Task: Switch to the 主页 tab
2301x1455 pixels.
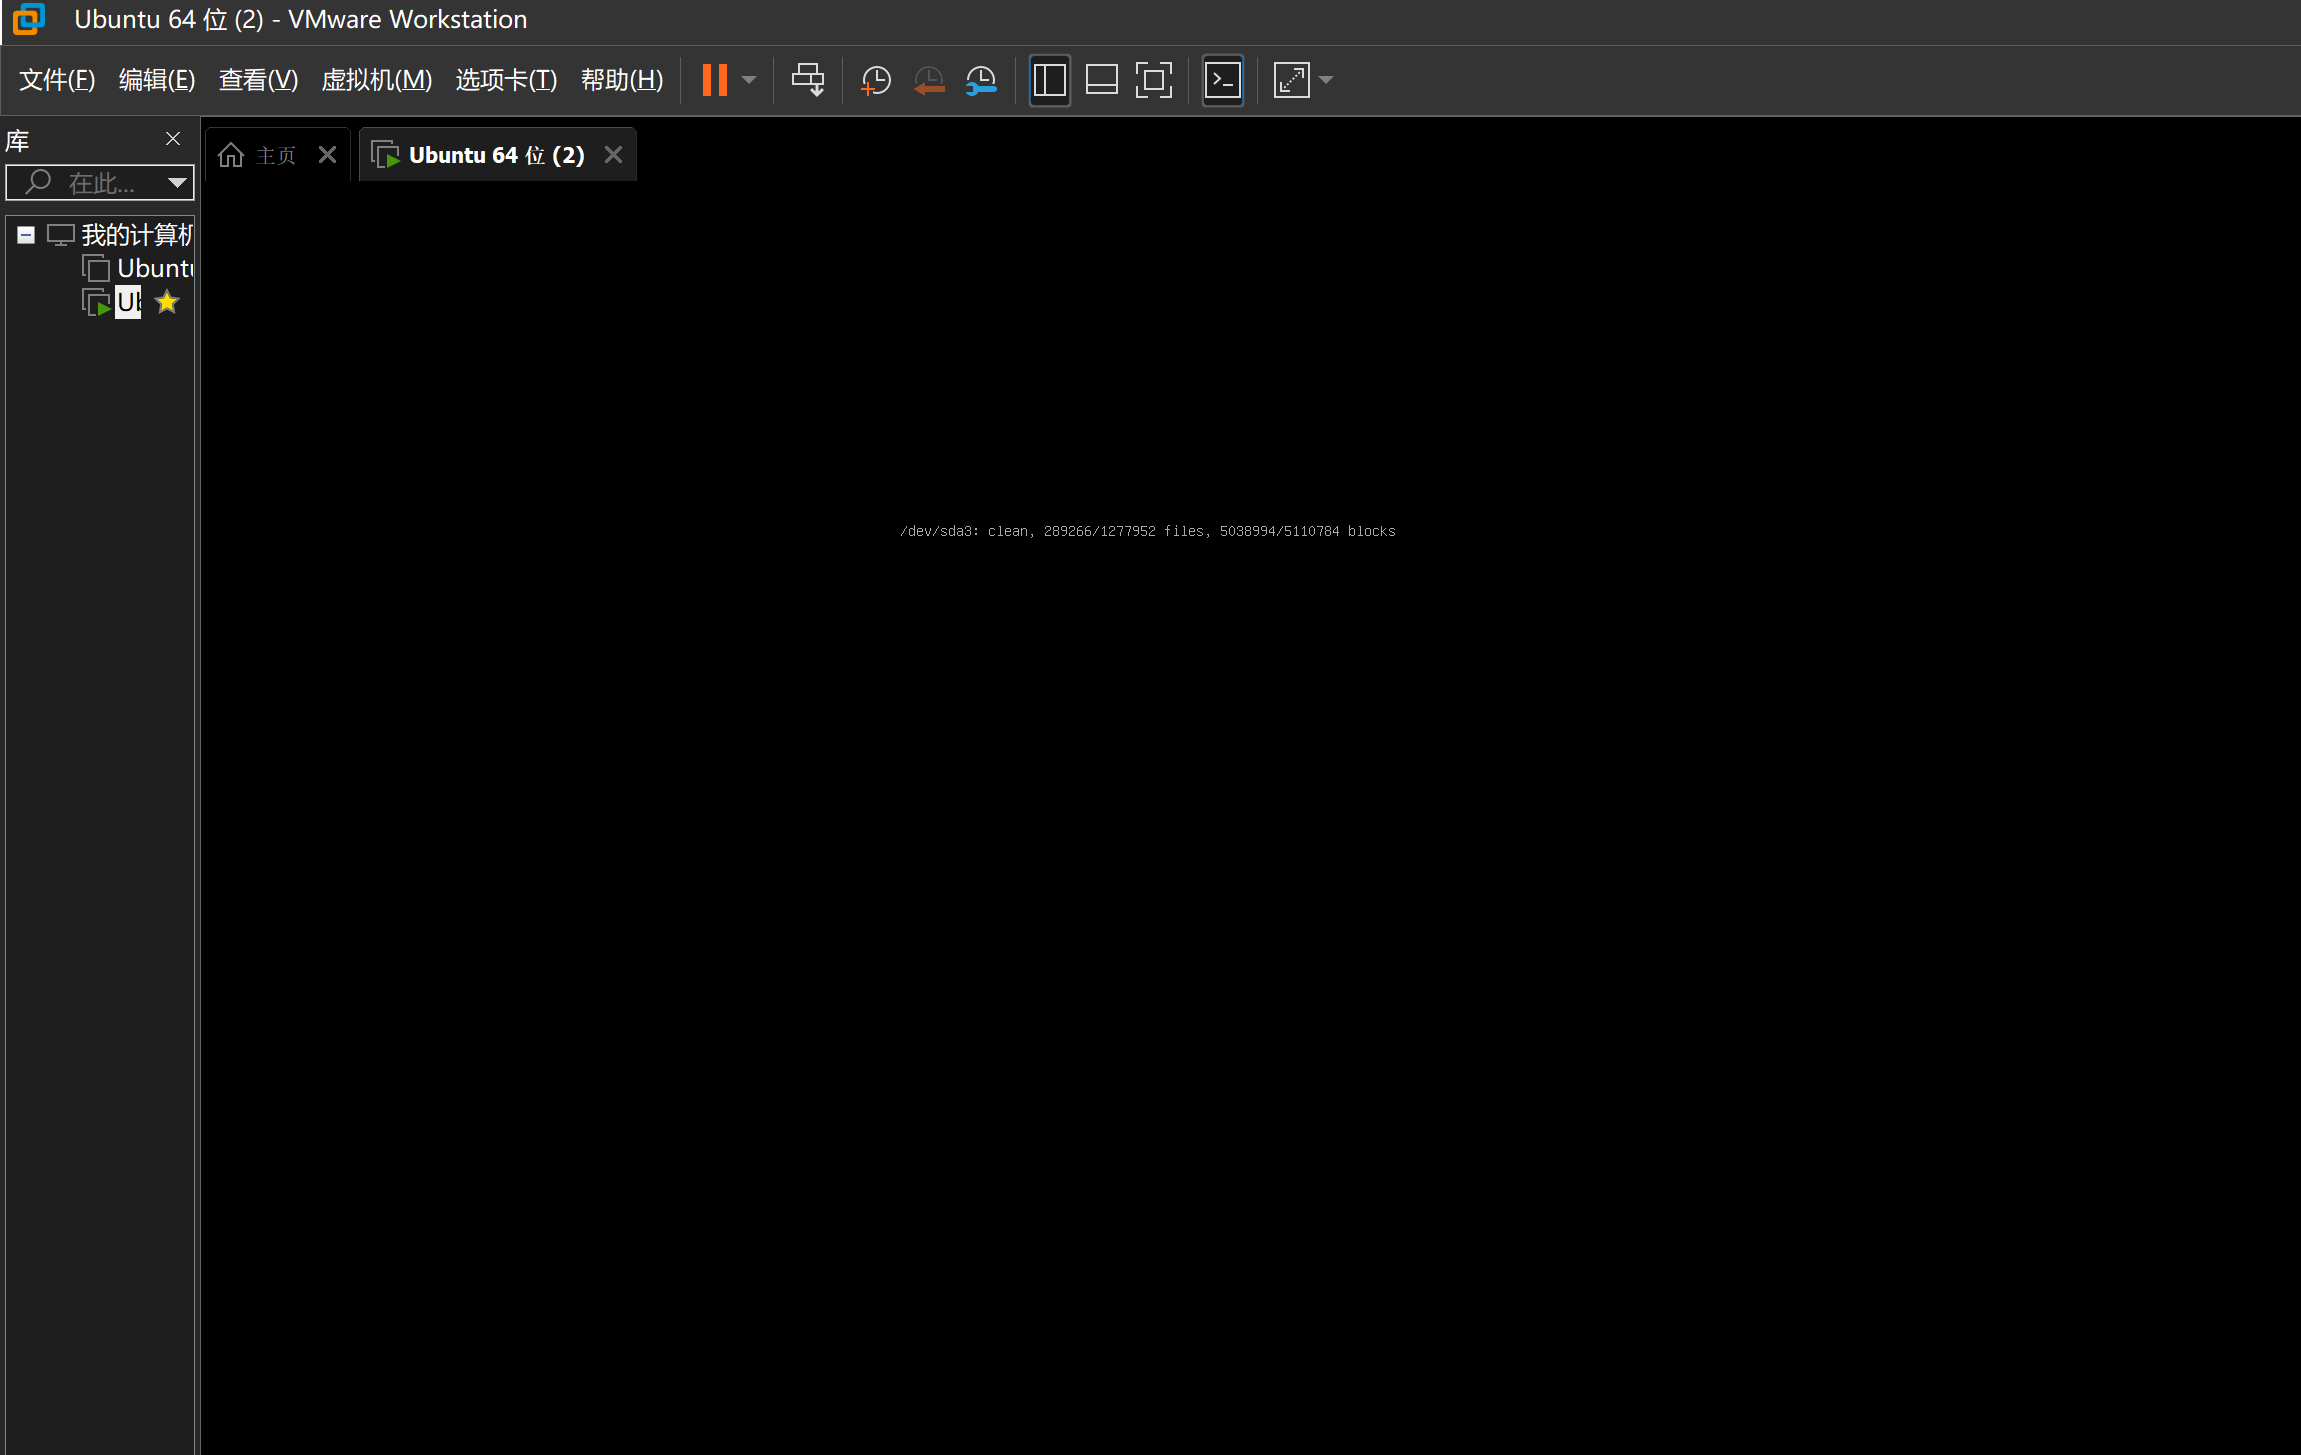Action: coord(276,155)
